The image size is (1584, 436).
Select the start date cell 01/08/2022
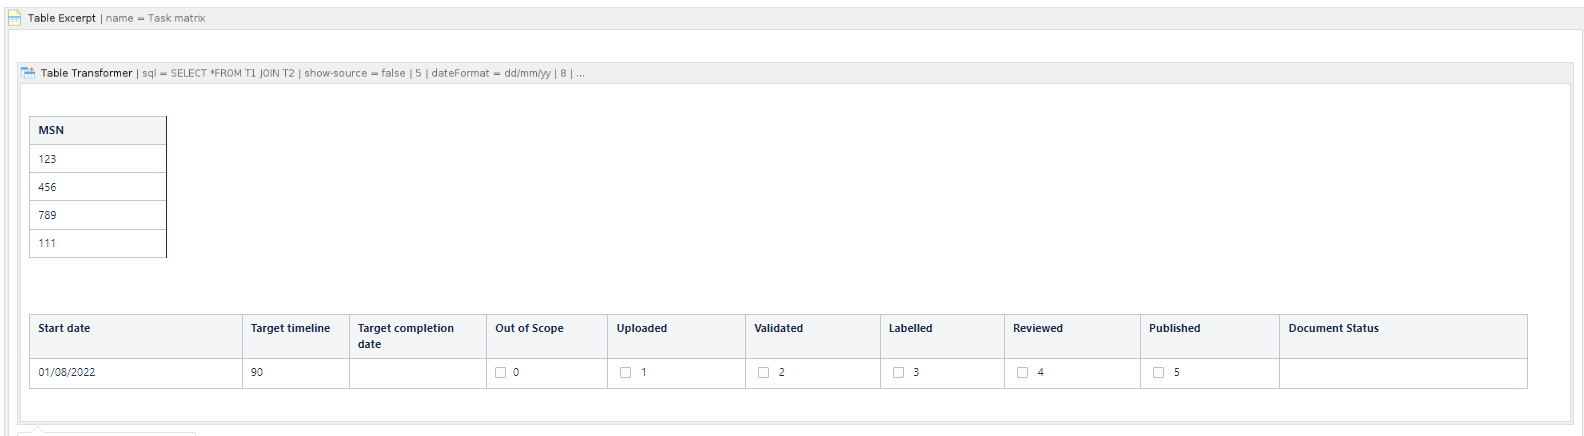[136, 373]
